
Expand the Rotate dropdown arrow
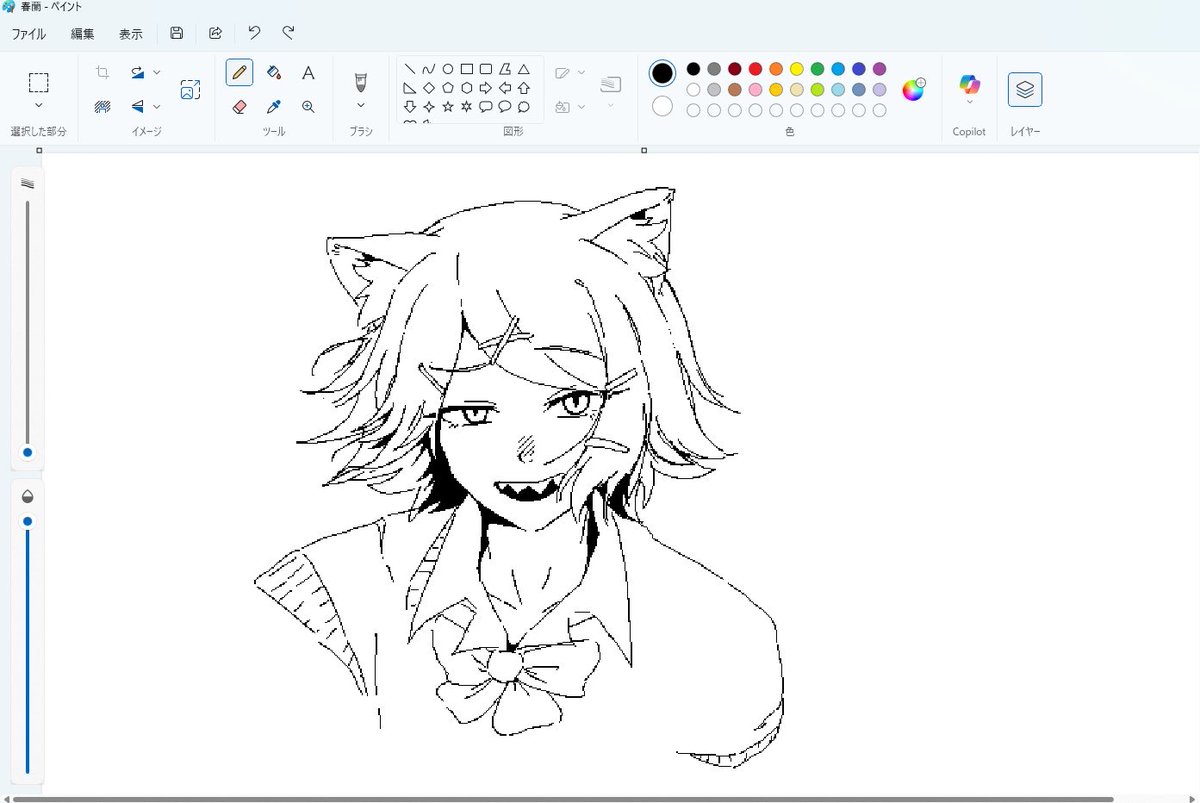pyautogui.click(x=157, y=72)
